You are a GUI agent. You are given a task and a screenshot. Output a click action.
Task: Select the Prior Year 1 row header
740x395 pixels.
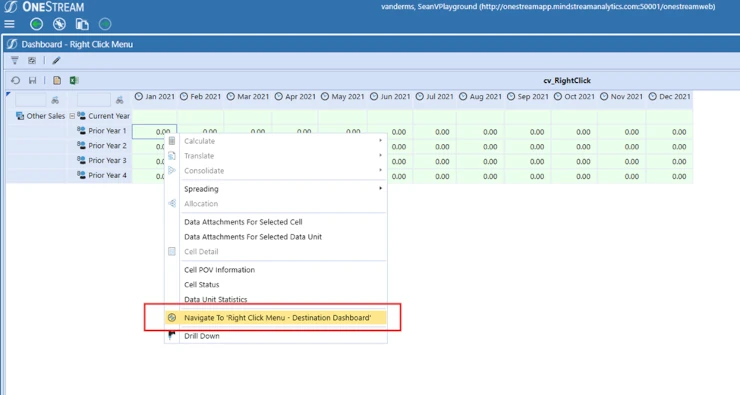(102, 131)
